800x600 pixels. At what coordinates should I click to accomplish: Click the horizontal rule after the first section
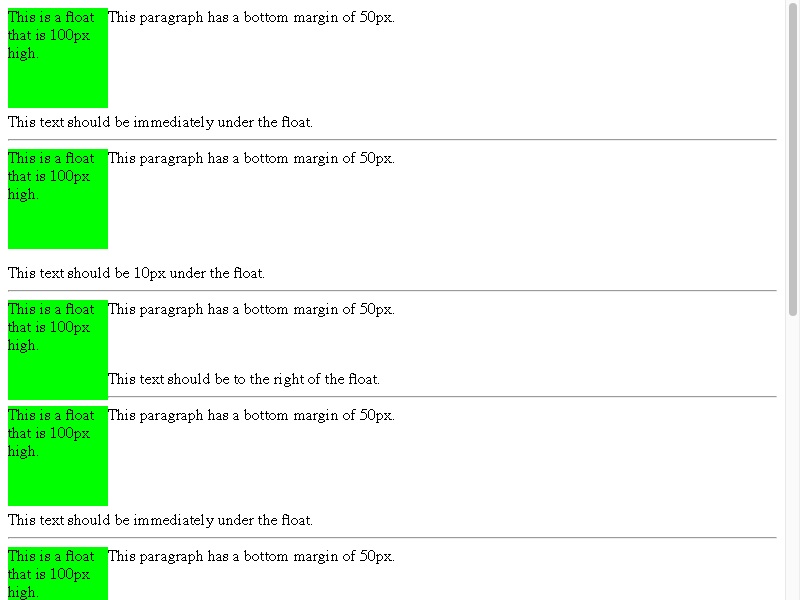tap(392, 139)
